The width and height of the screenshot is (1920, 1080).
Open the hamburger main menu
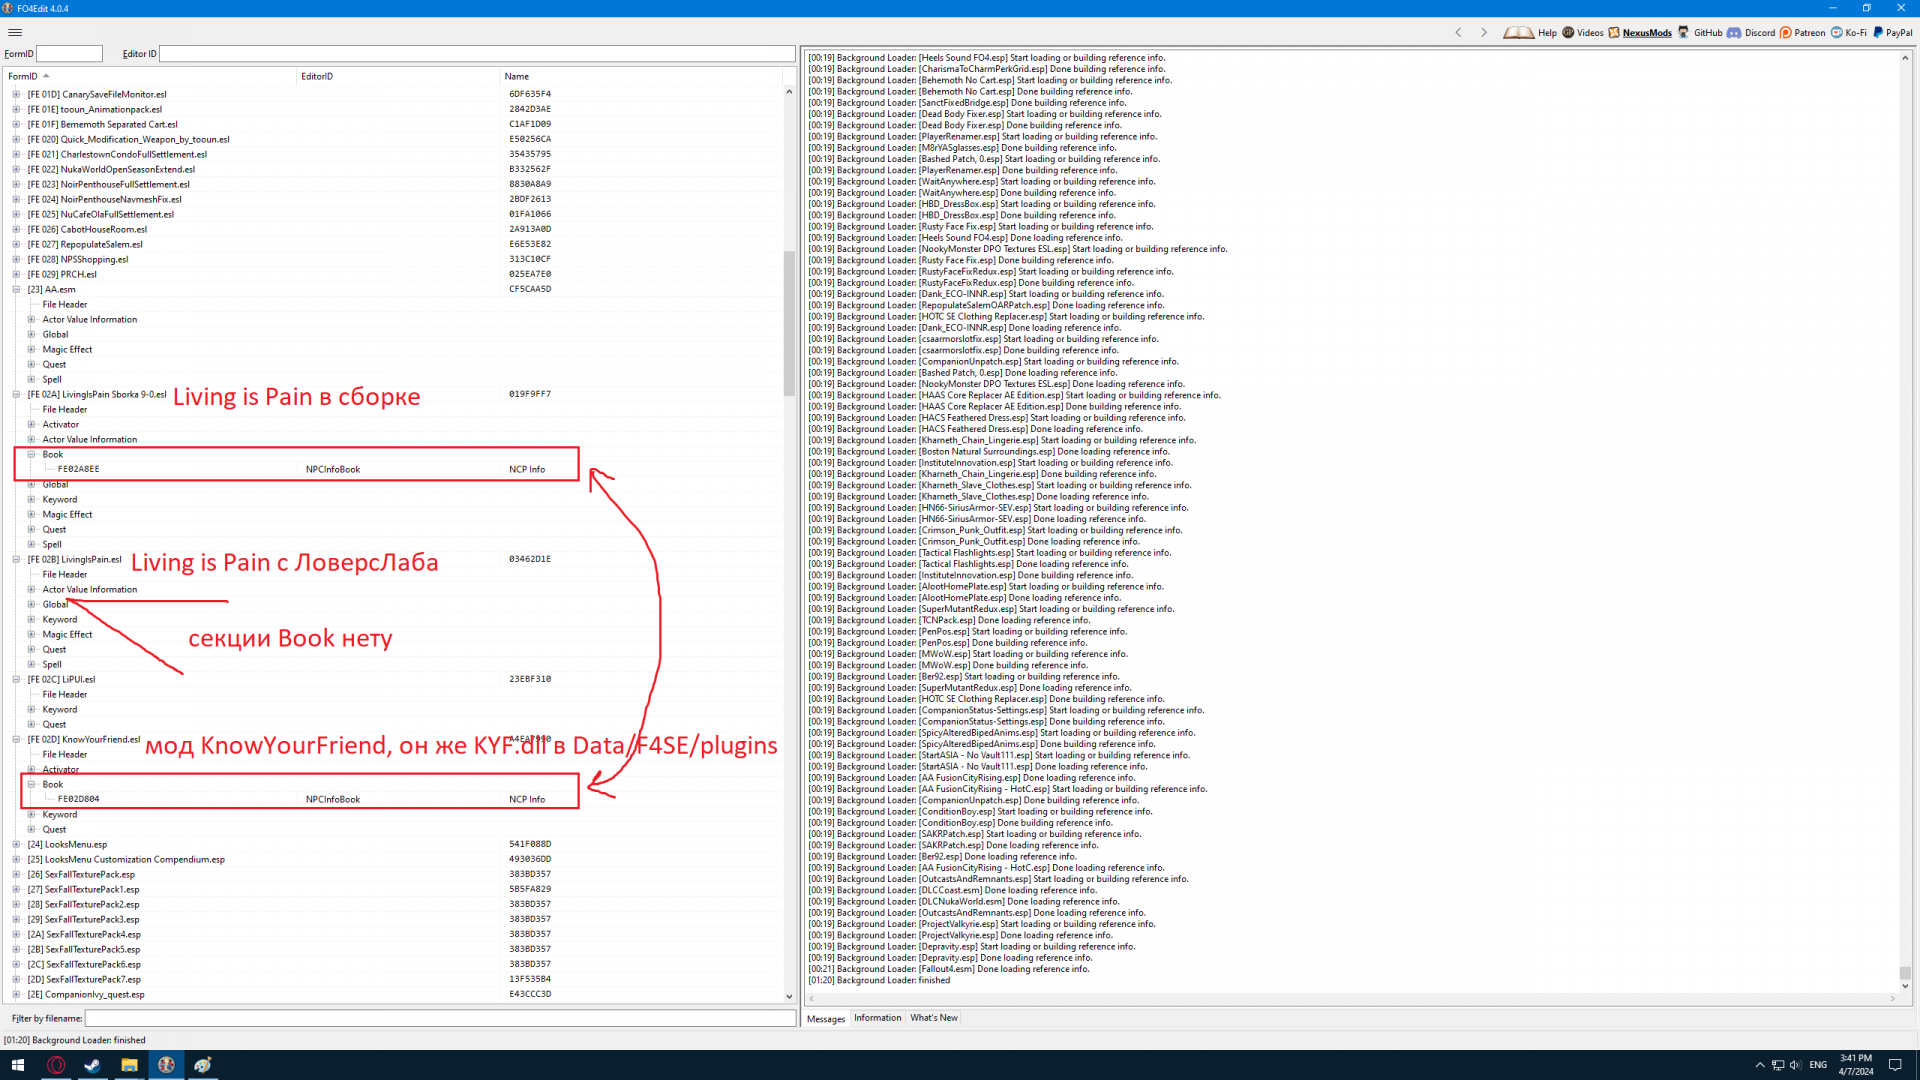[x=15, y=32]
